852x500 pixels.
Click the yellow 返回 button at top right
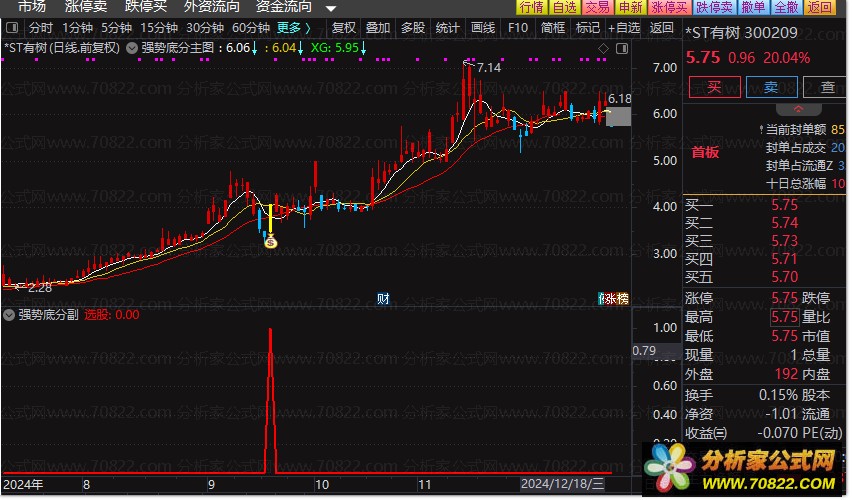click(x=820, y=7)
